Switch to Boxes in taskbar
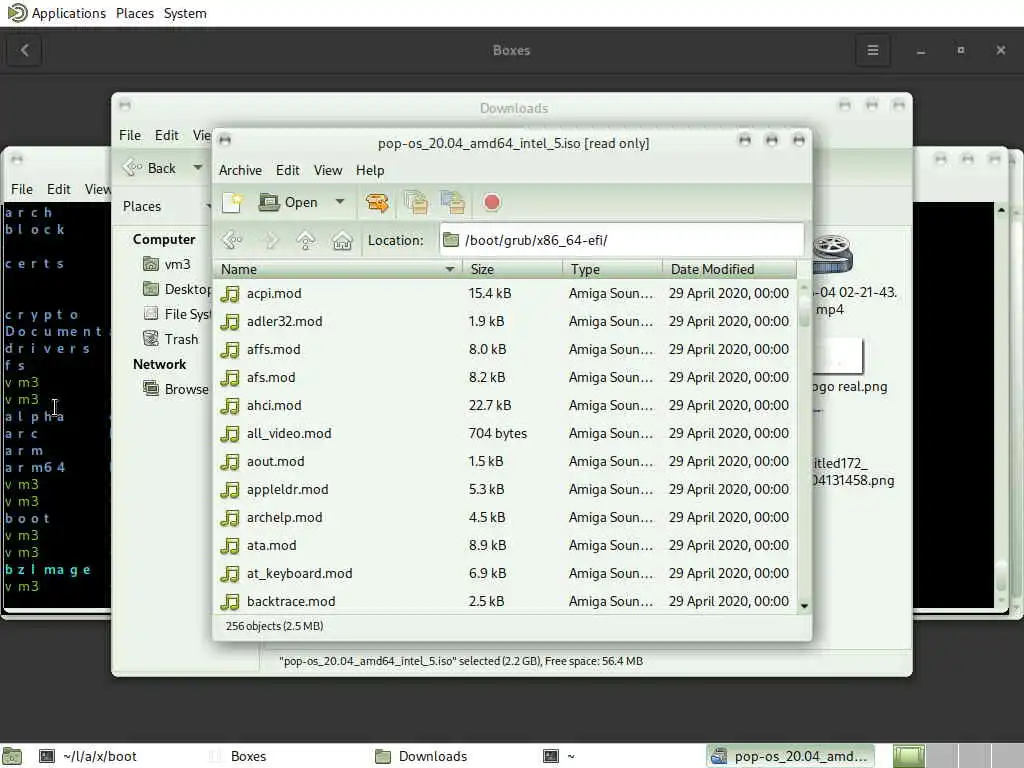This screenshot has height=768, width=1024. tap(238, 756)
